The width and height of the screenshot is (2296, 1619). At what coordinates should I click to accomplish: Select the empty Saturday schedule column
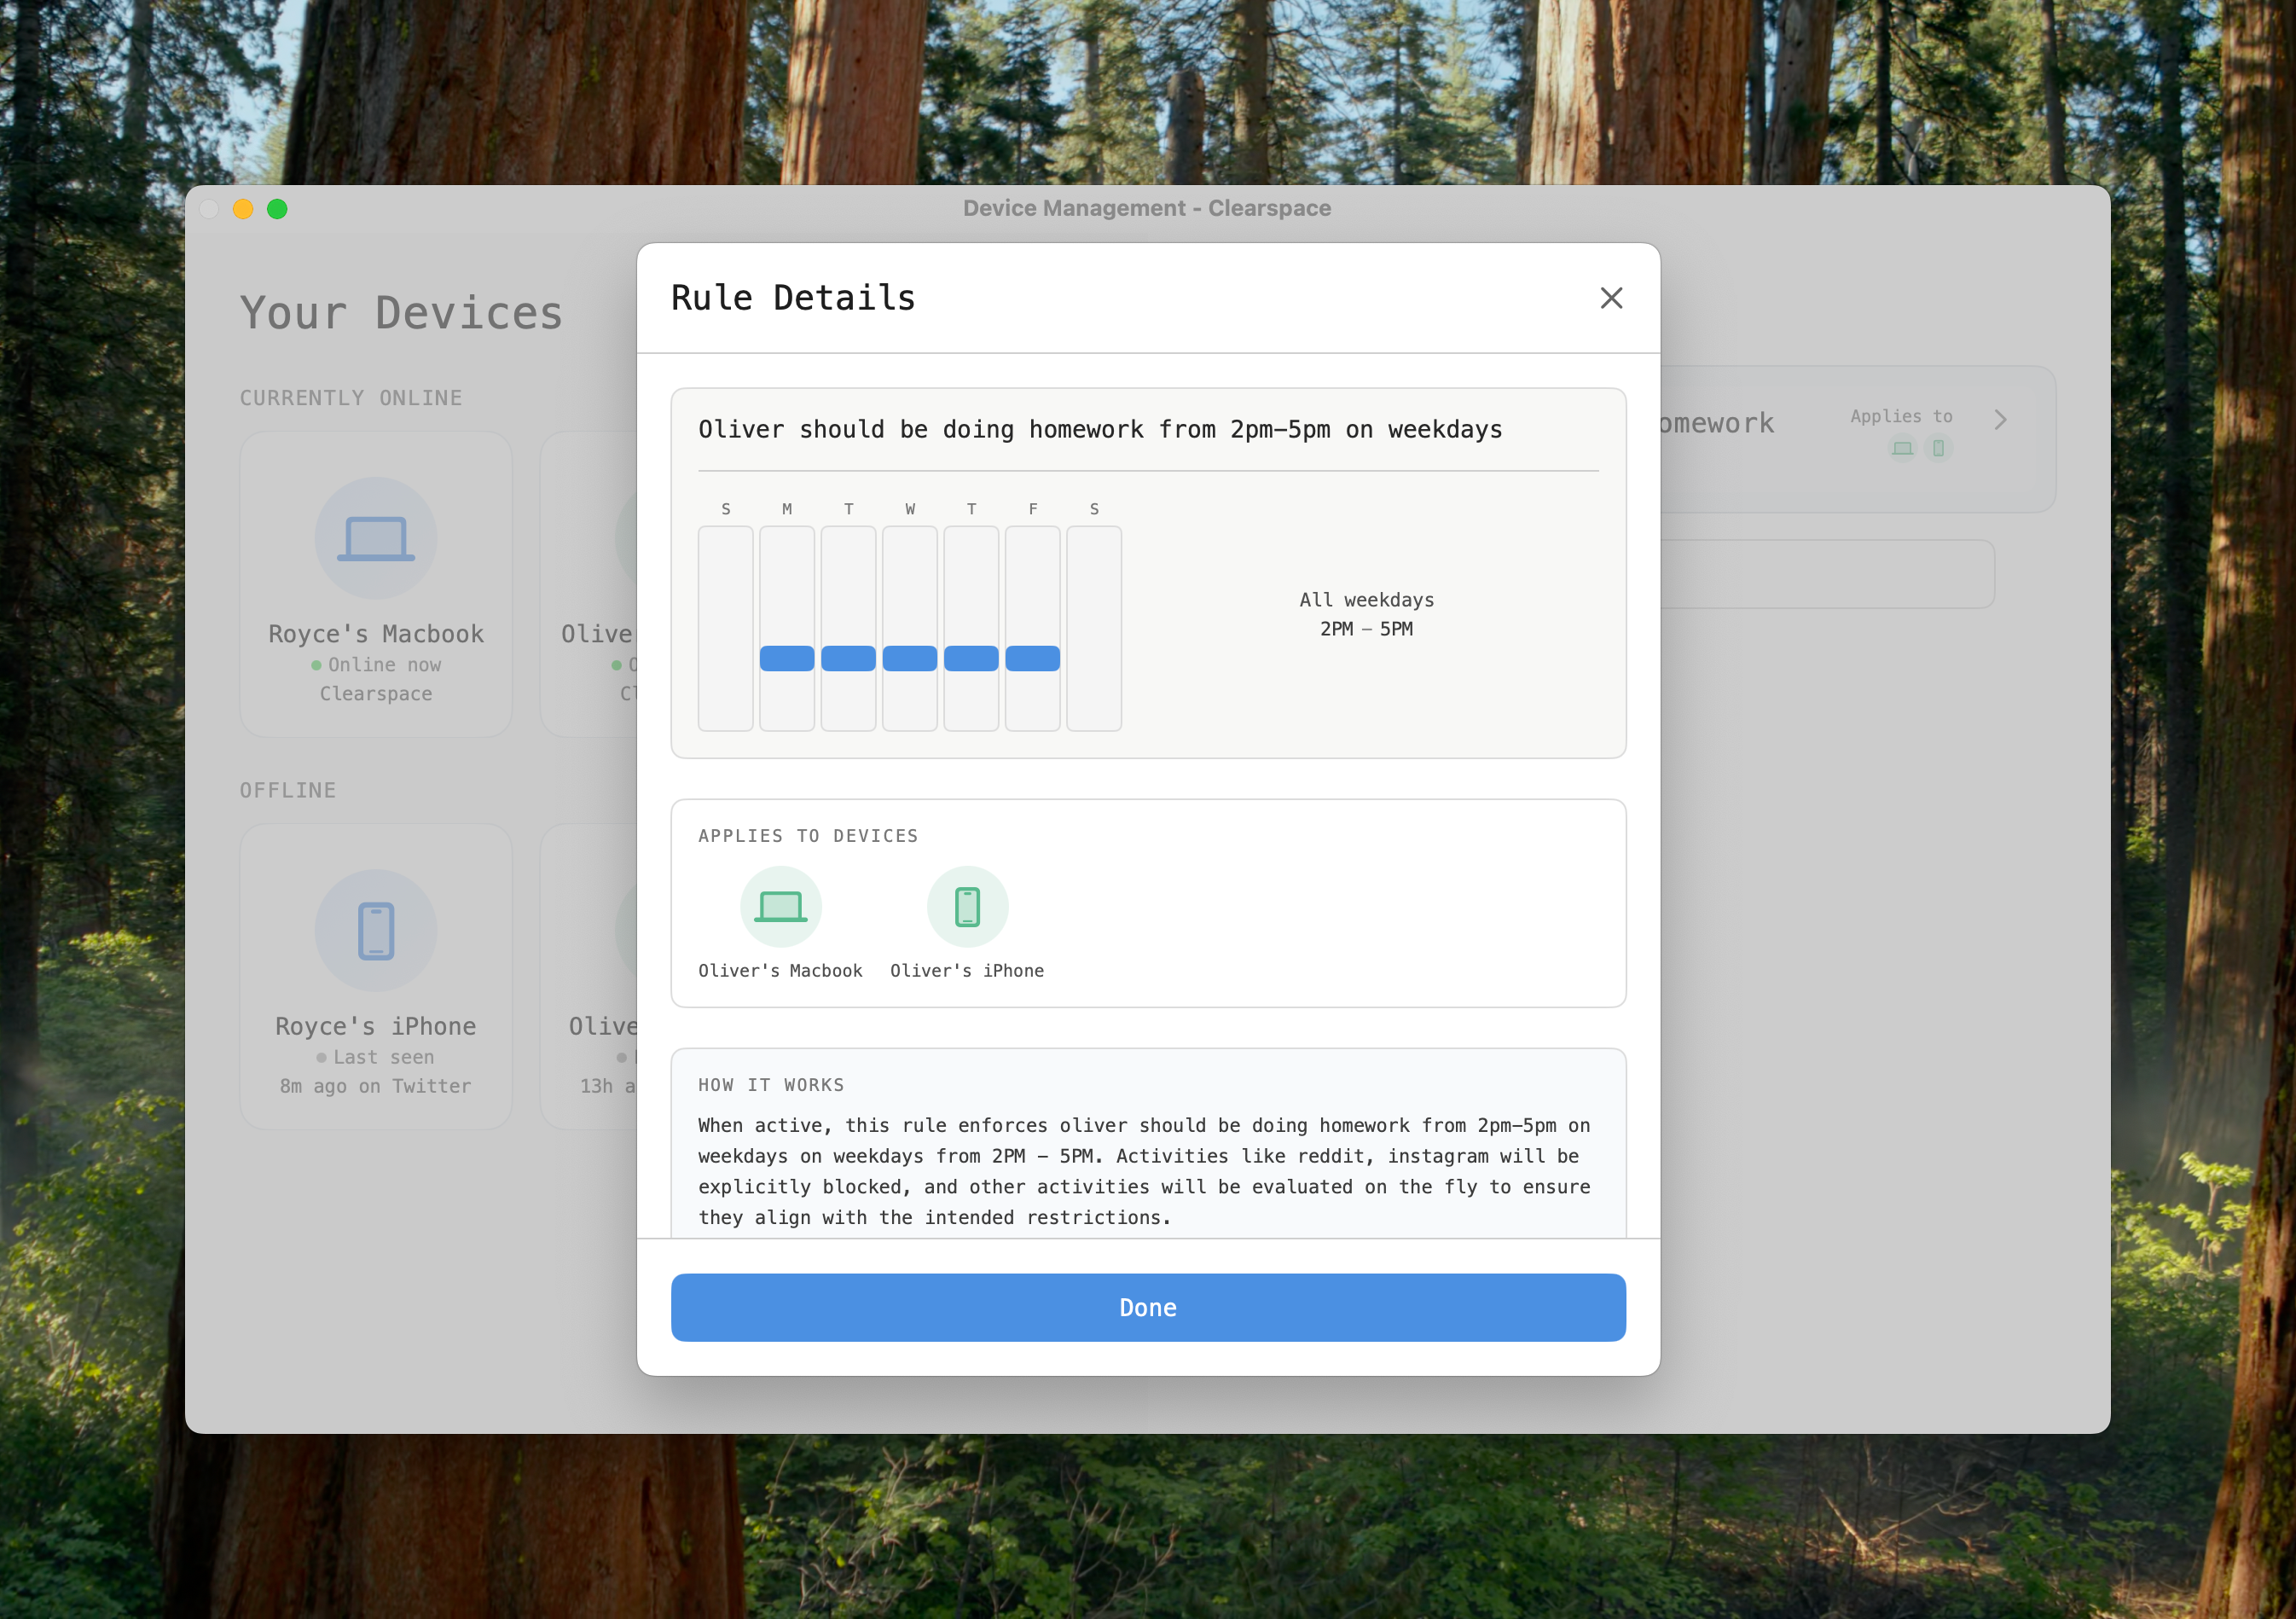1094,628
